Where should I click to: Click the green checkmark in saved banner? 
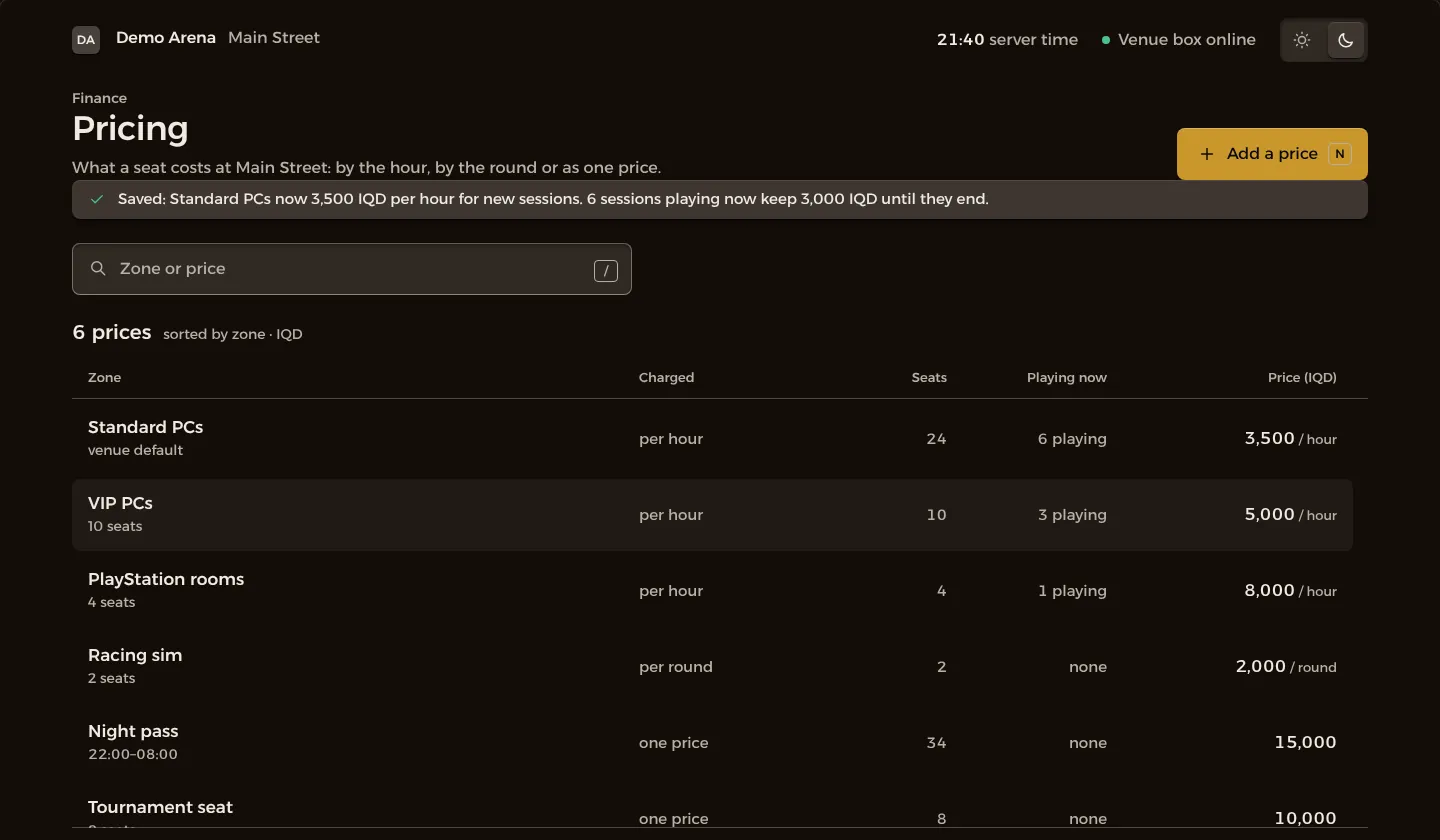coord(97,199)
